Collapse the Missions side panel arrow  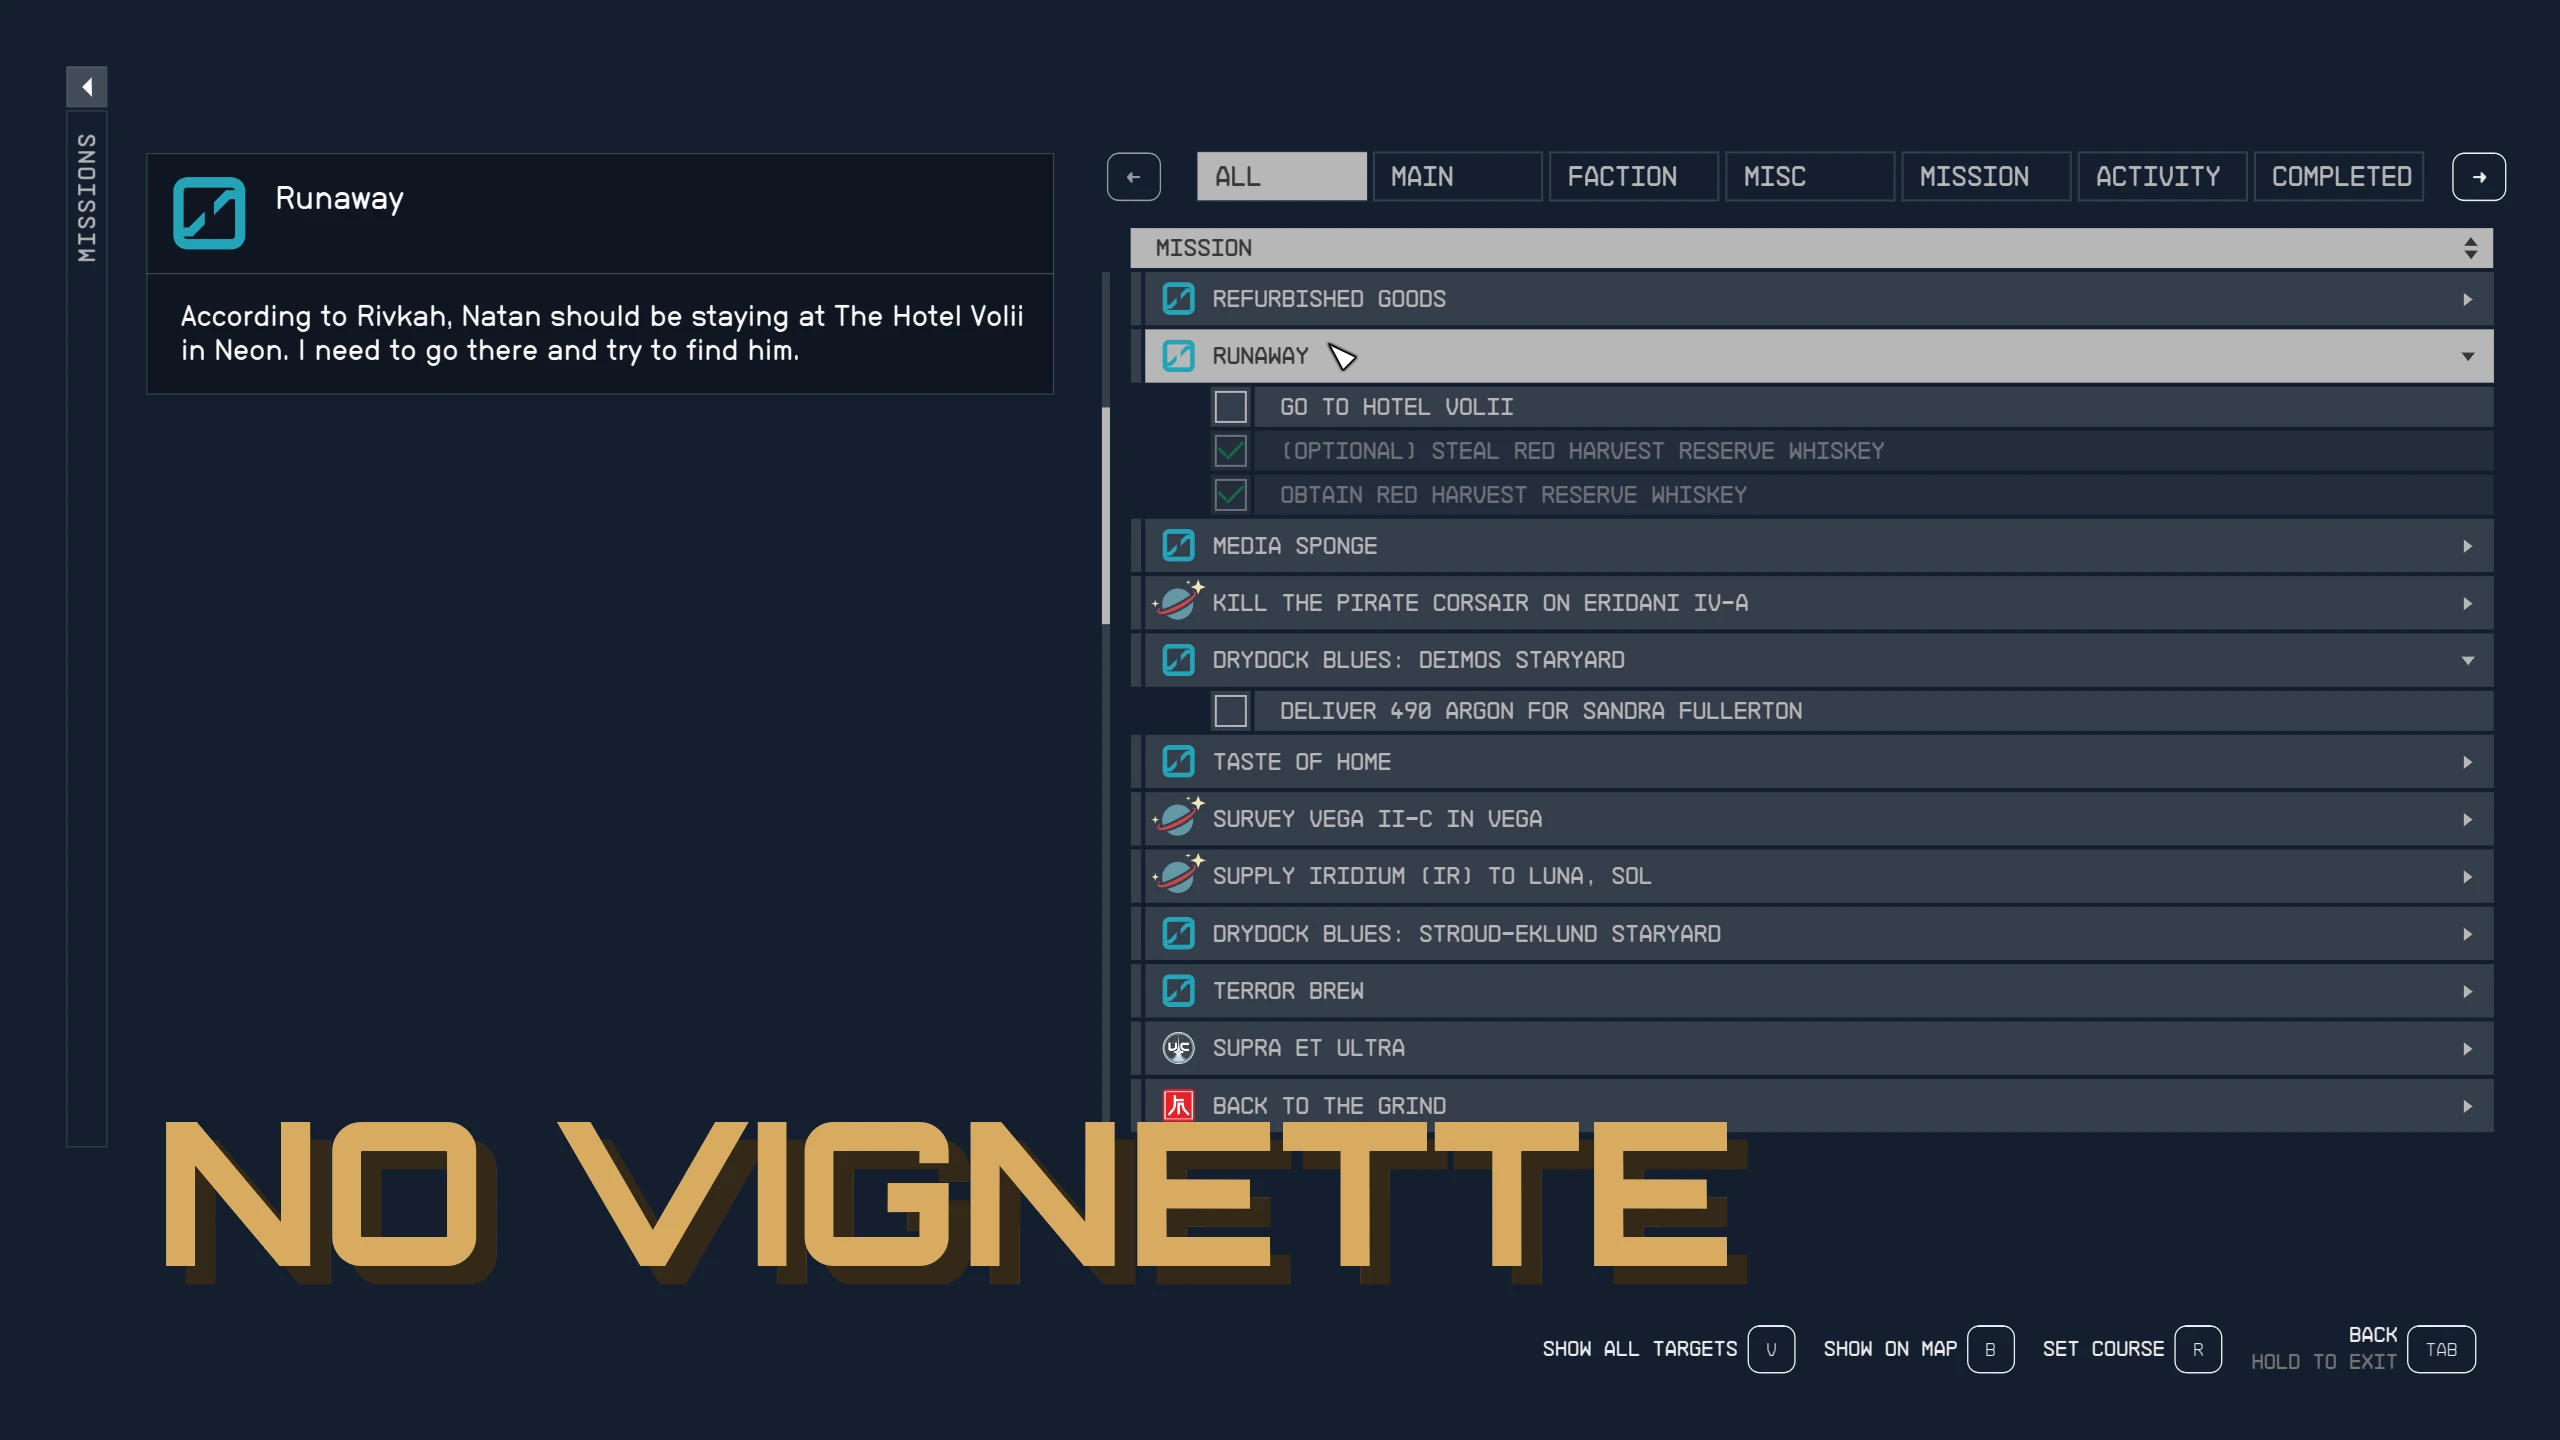(x=87, y=87)
